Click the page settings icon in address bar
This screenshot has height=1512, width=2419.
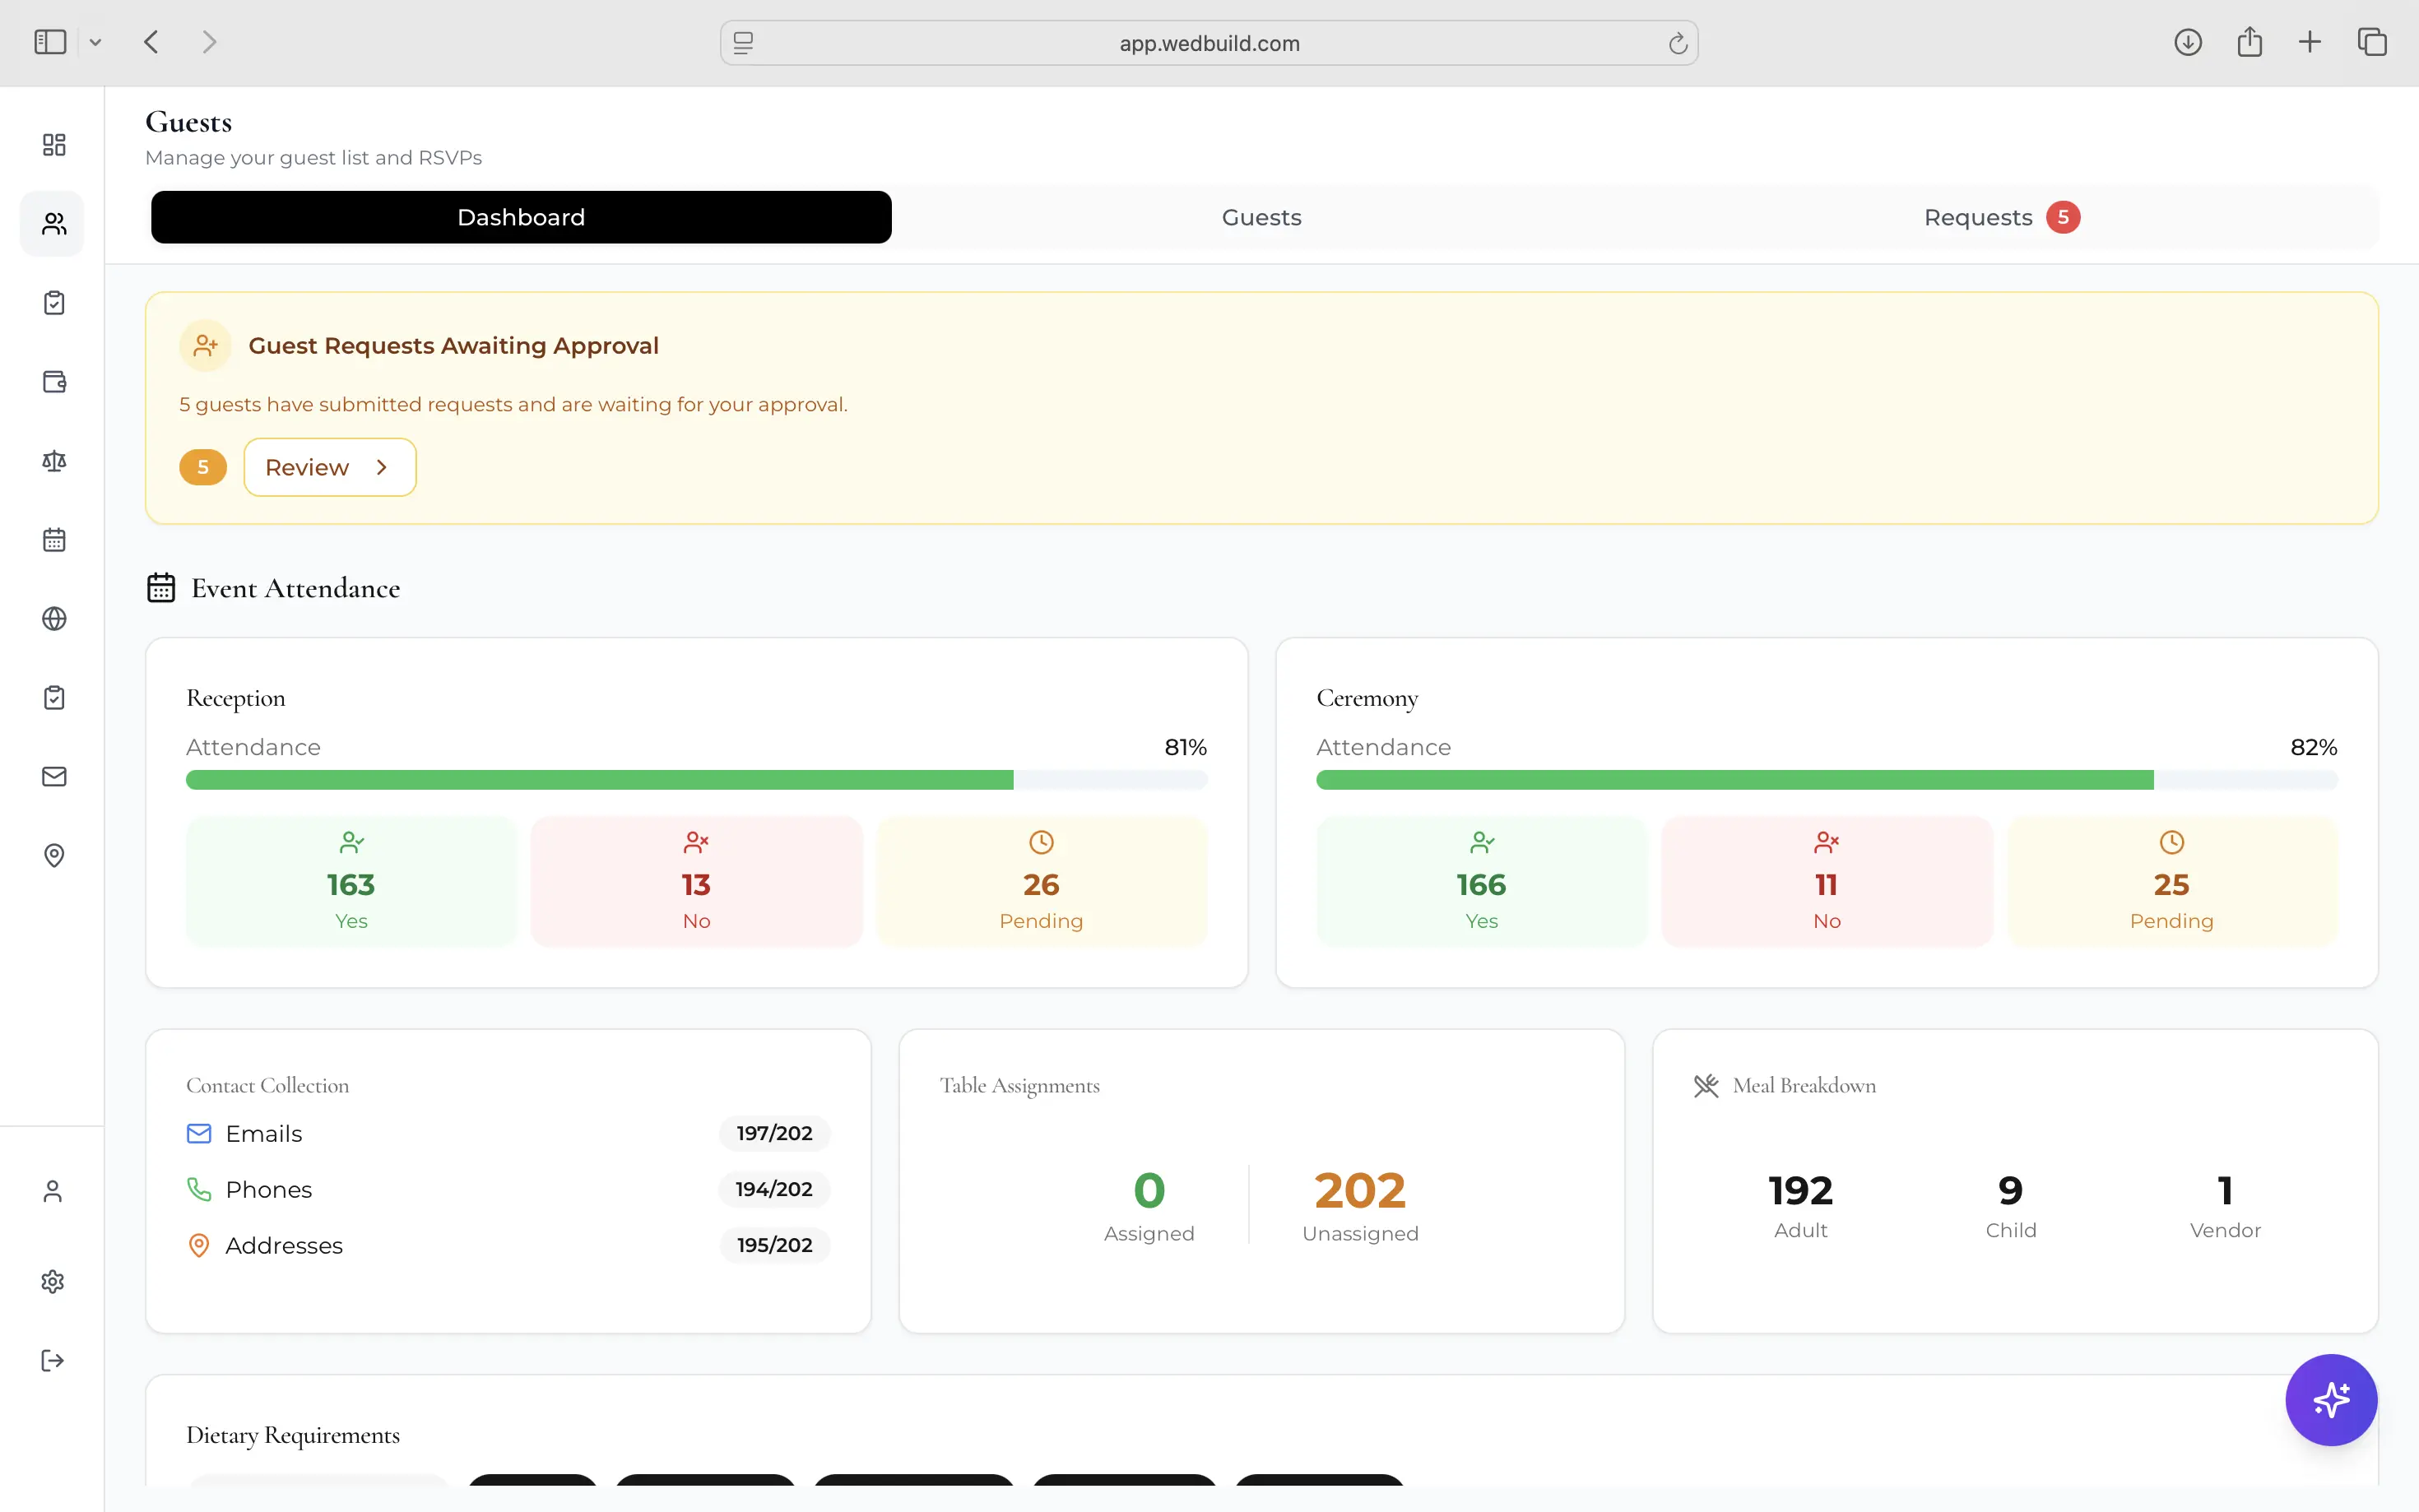click(743, 43)
